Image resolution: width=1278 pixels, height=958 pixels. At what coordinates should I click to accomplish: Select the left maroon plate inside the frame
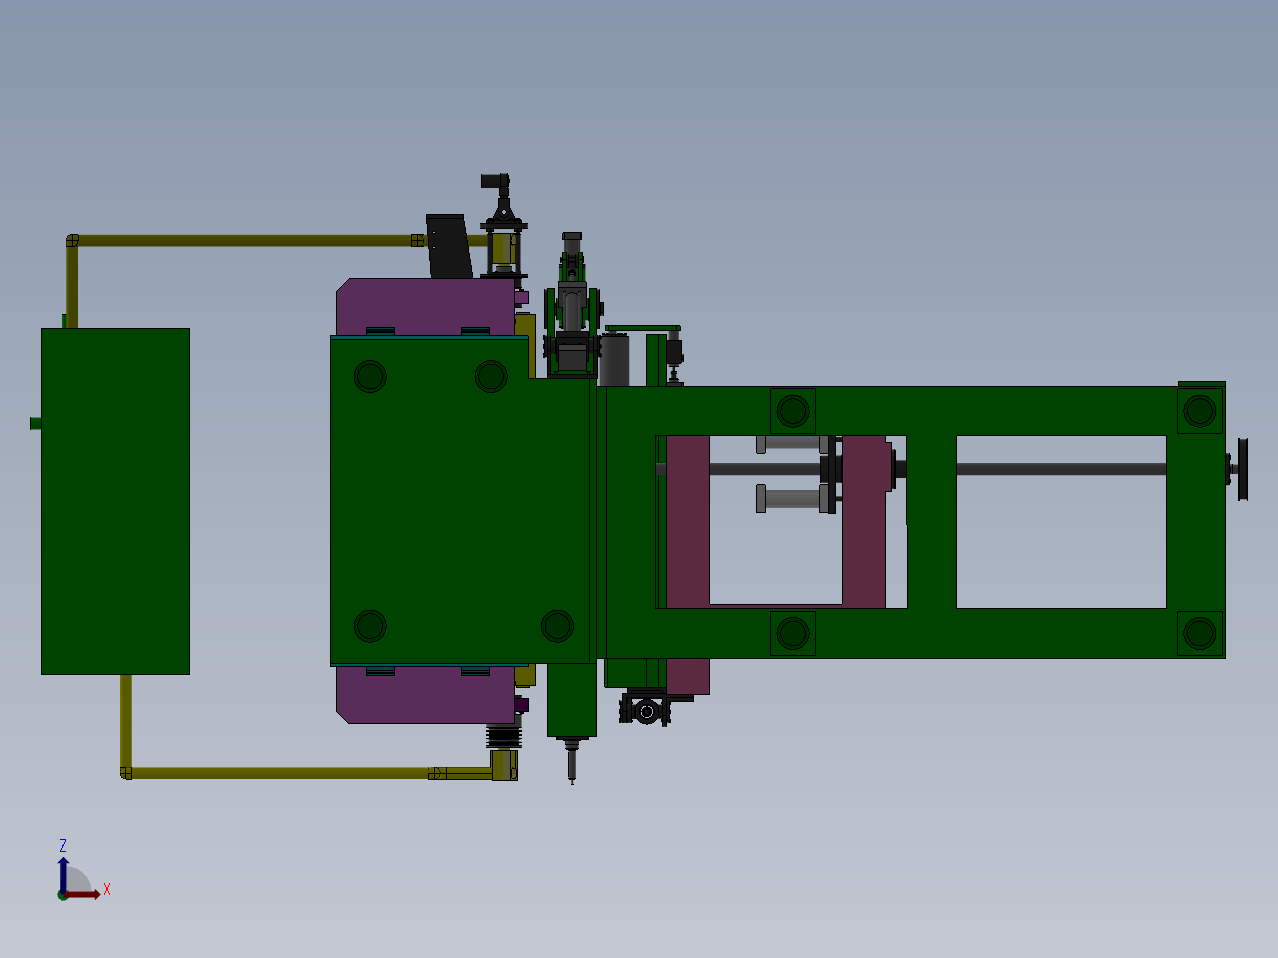click(688, 521)
